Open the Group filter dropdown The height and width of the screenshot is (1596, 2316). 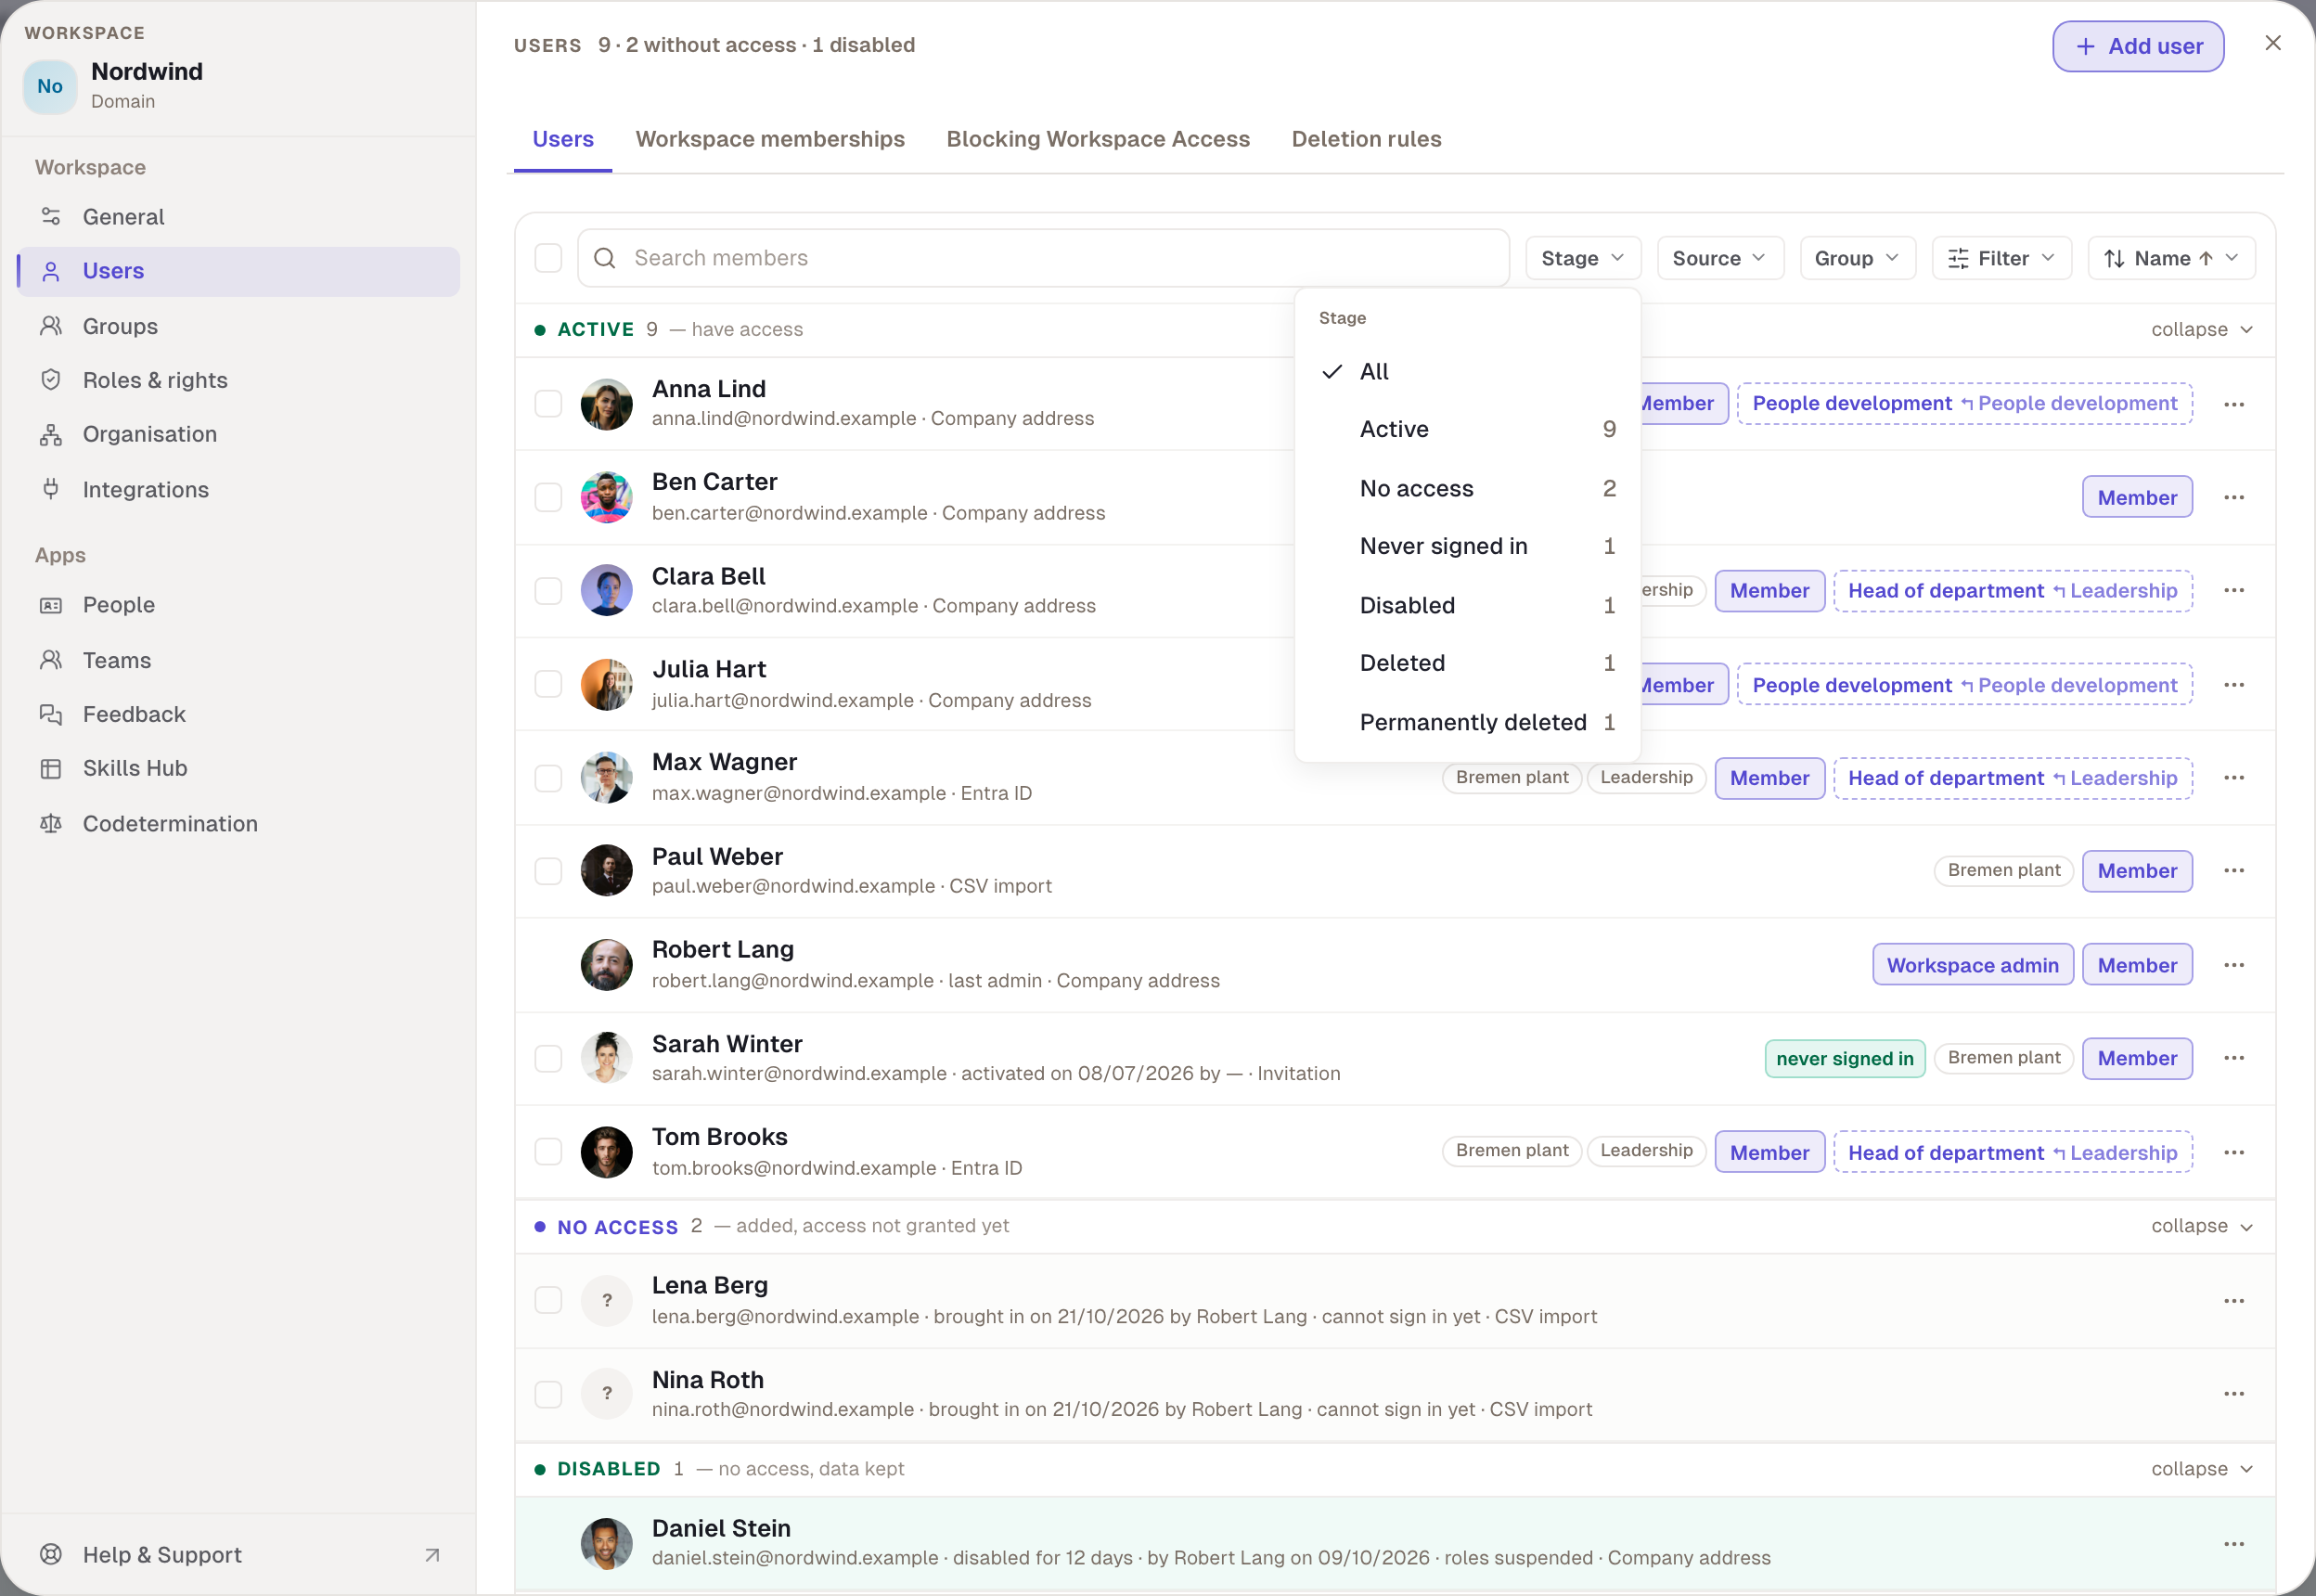click(x=1857, y=258)
